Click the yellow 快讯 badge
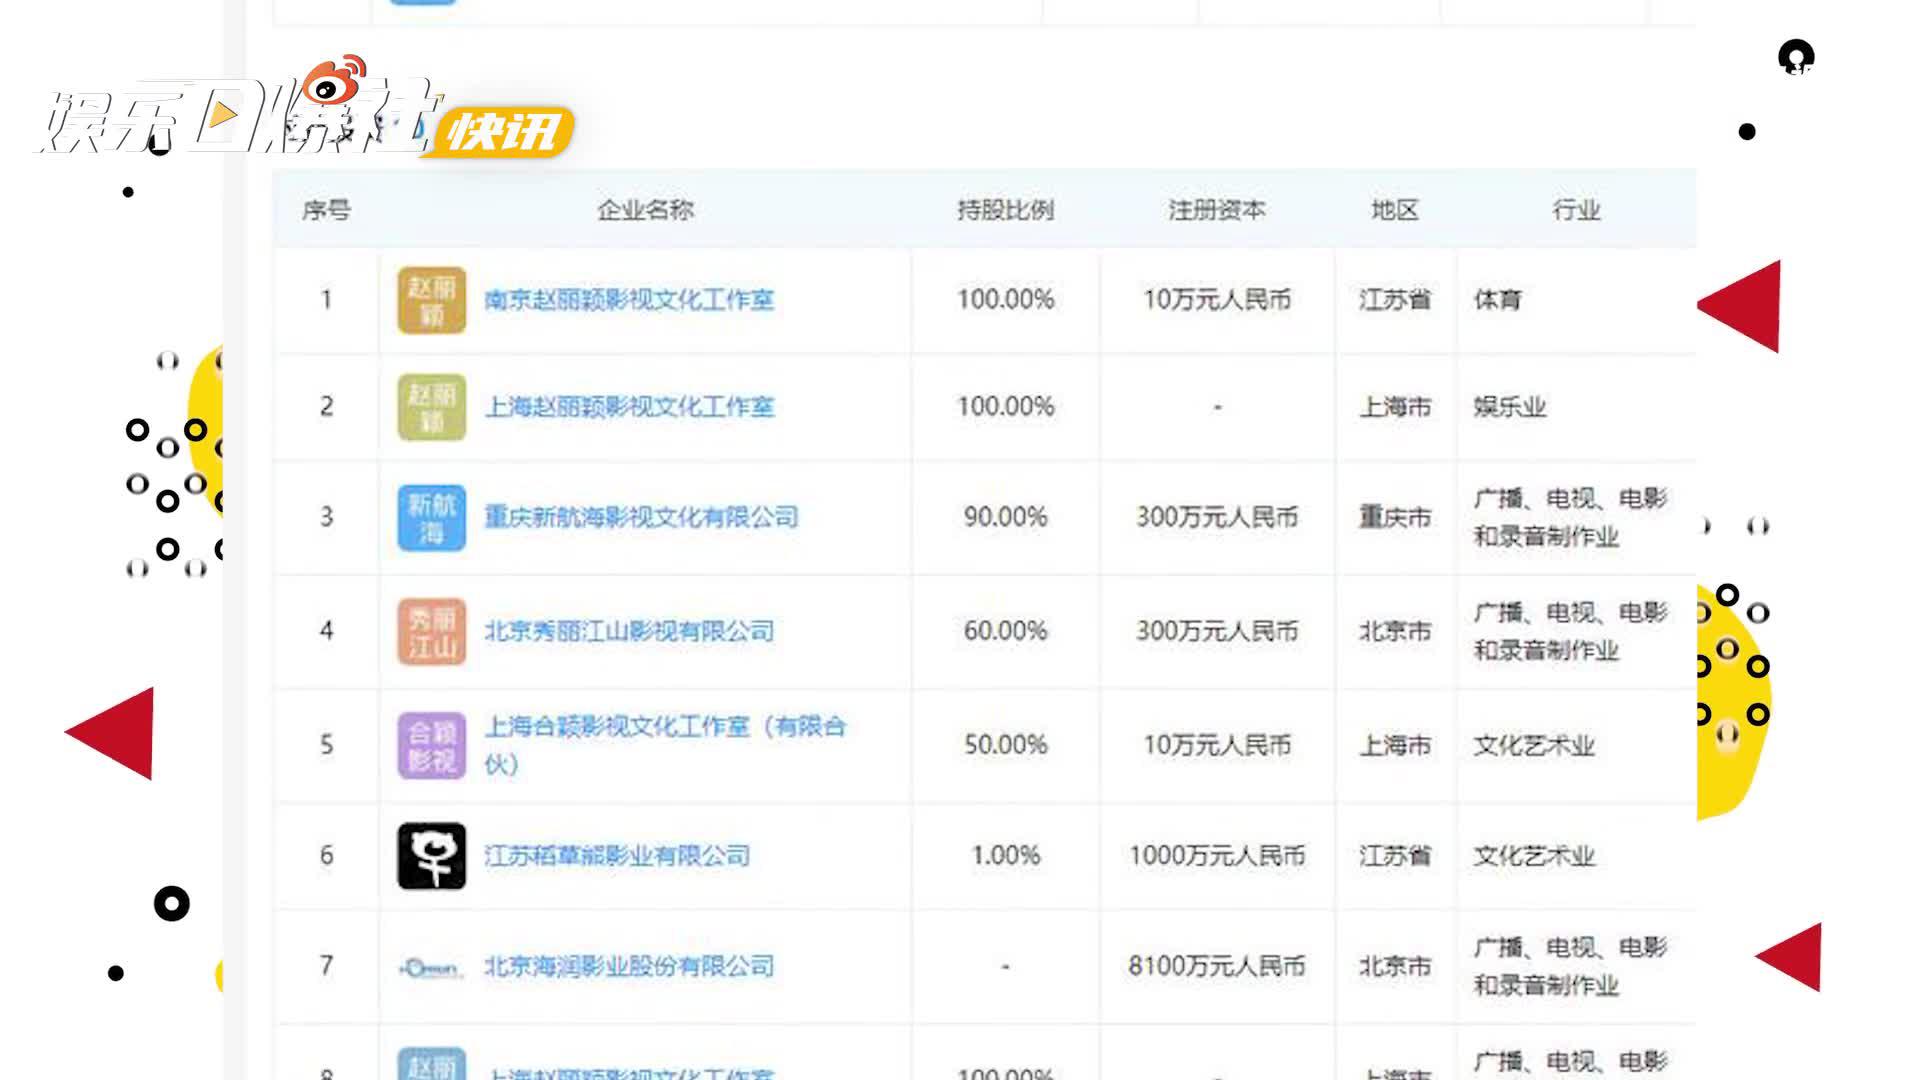 [x=502, y=132]
